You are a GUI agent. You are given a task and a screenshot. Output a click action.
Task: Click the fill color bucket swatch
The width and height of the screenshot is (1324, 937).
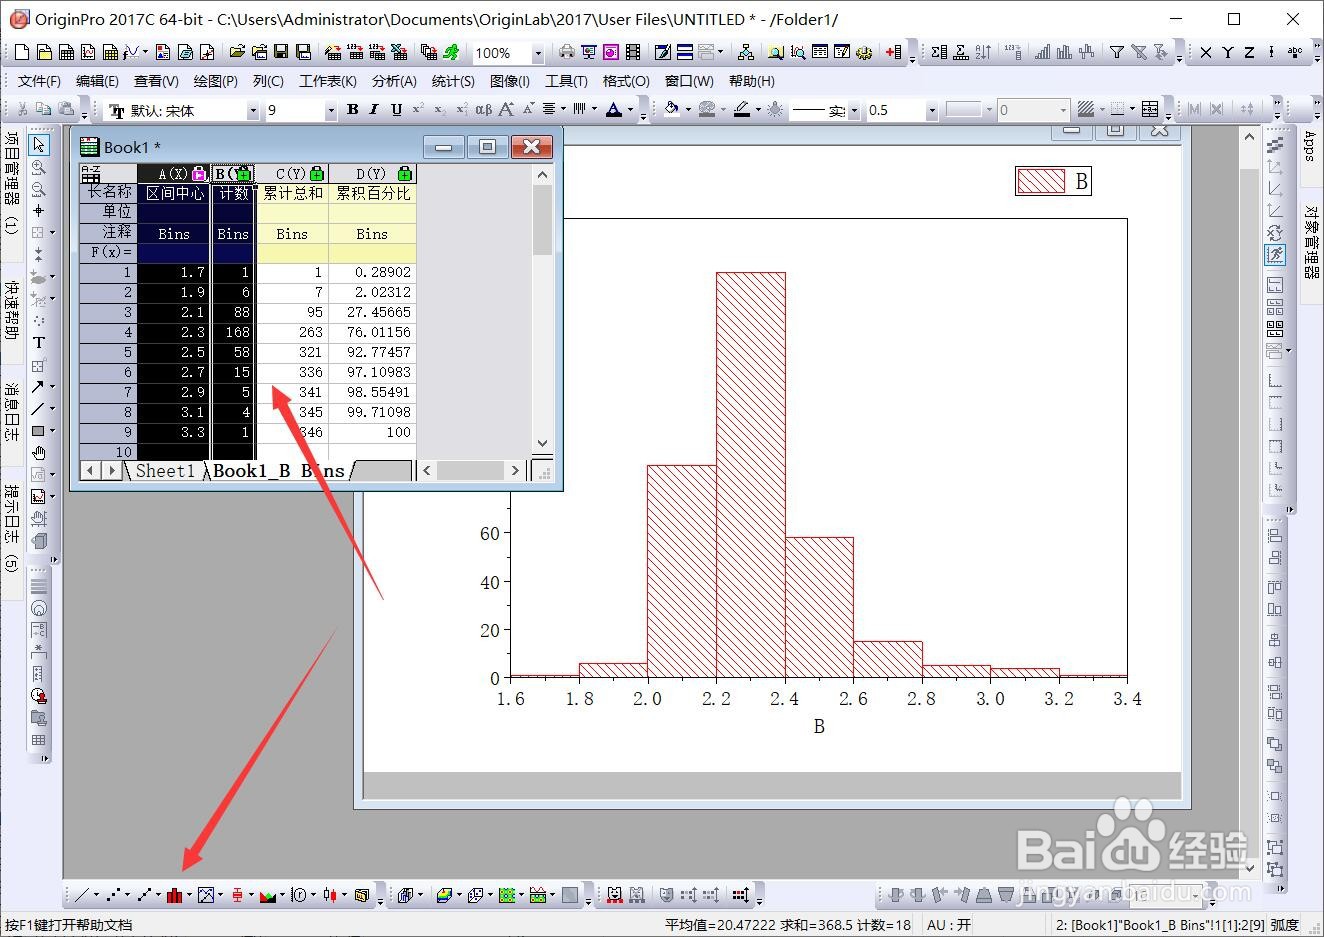671,109
